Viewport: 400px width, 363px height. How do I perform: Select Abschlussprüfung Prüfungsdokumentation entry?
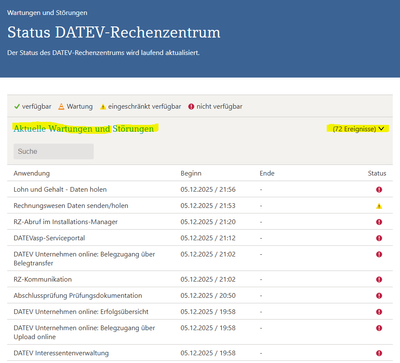click(78, 296)
